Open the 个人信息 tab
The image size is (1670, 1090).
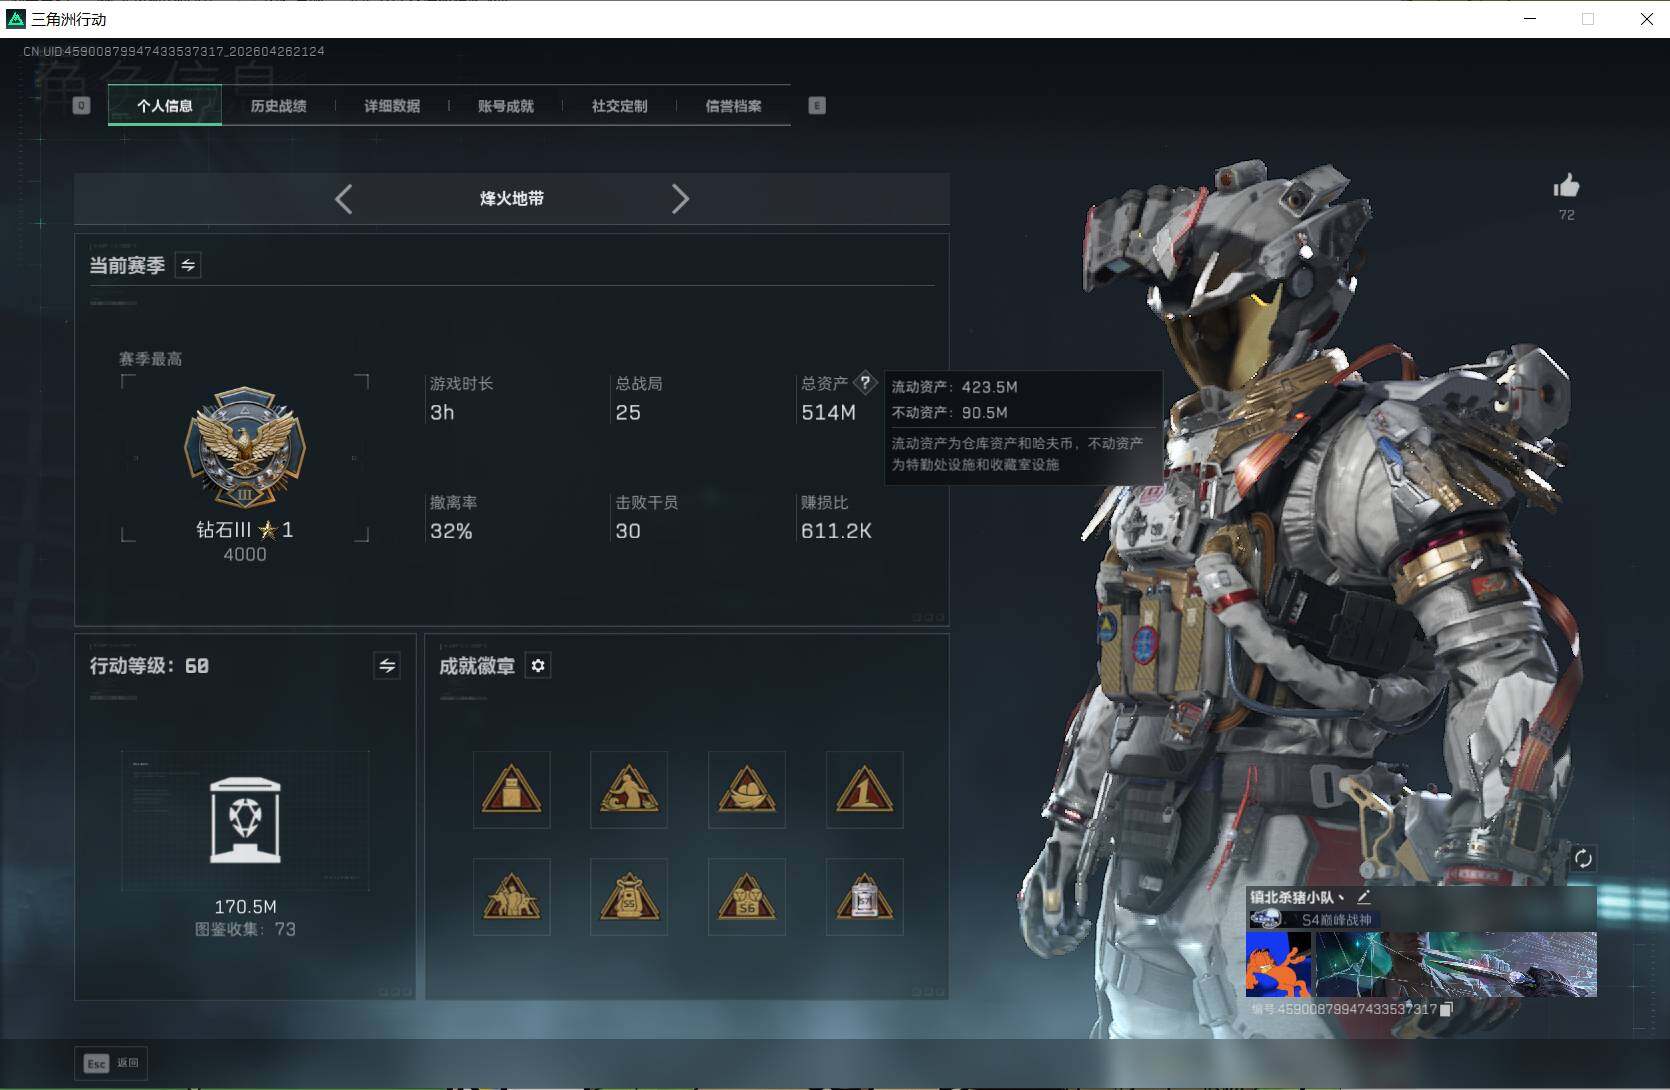click(165, 106)
